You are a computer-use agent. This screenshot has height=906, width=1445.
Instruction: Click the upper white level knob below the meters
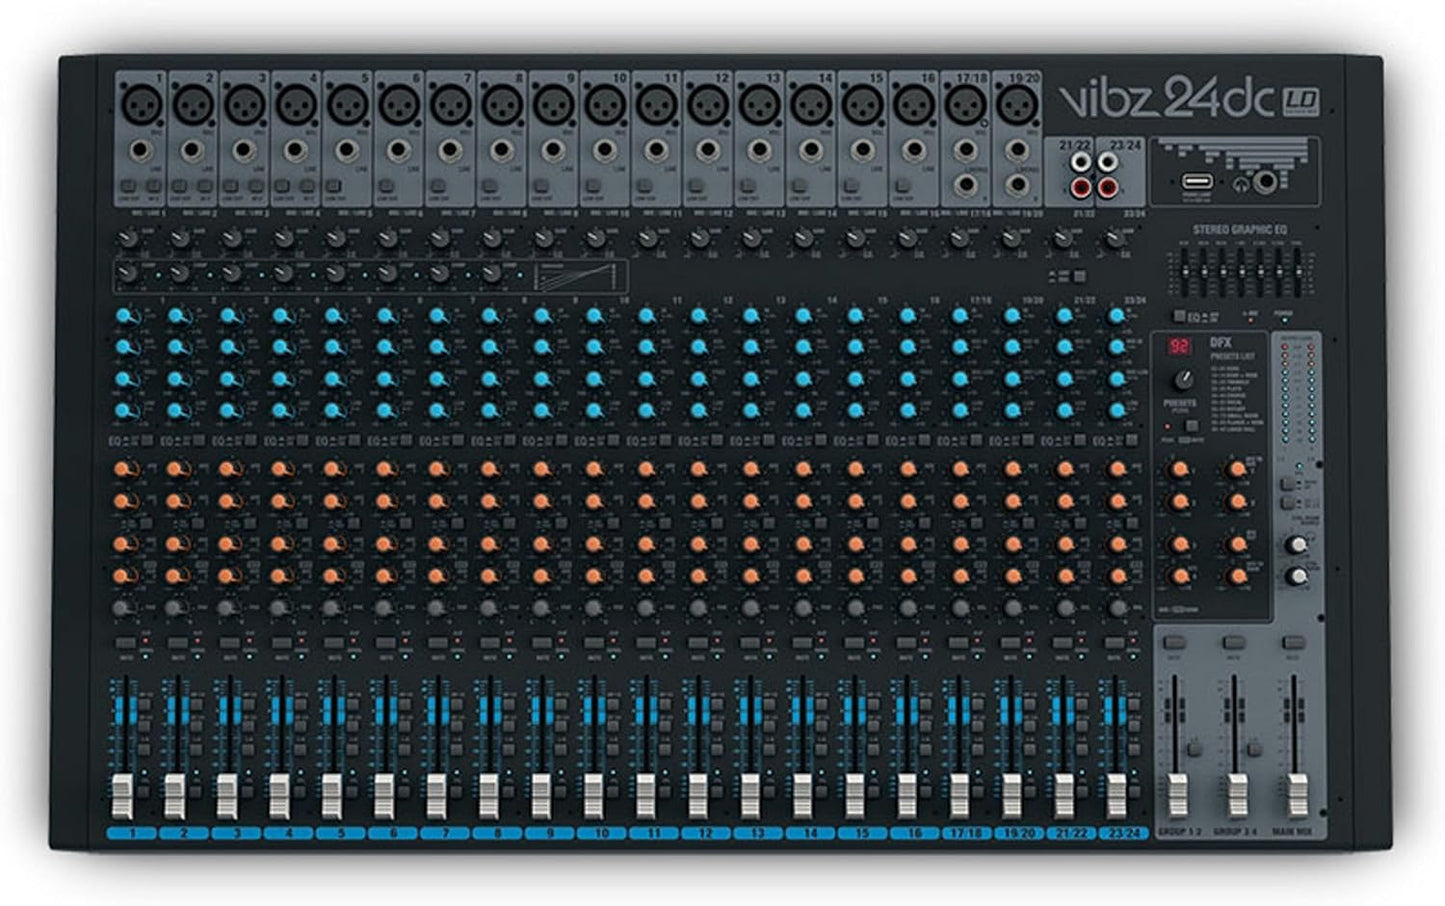(x=1297, y=545)
